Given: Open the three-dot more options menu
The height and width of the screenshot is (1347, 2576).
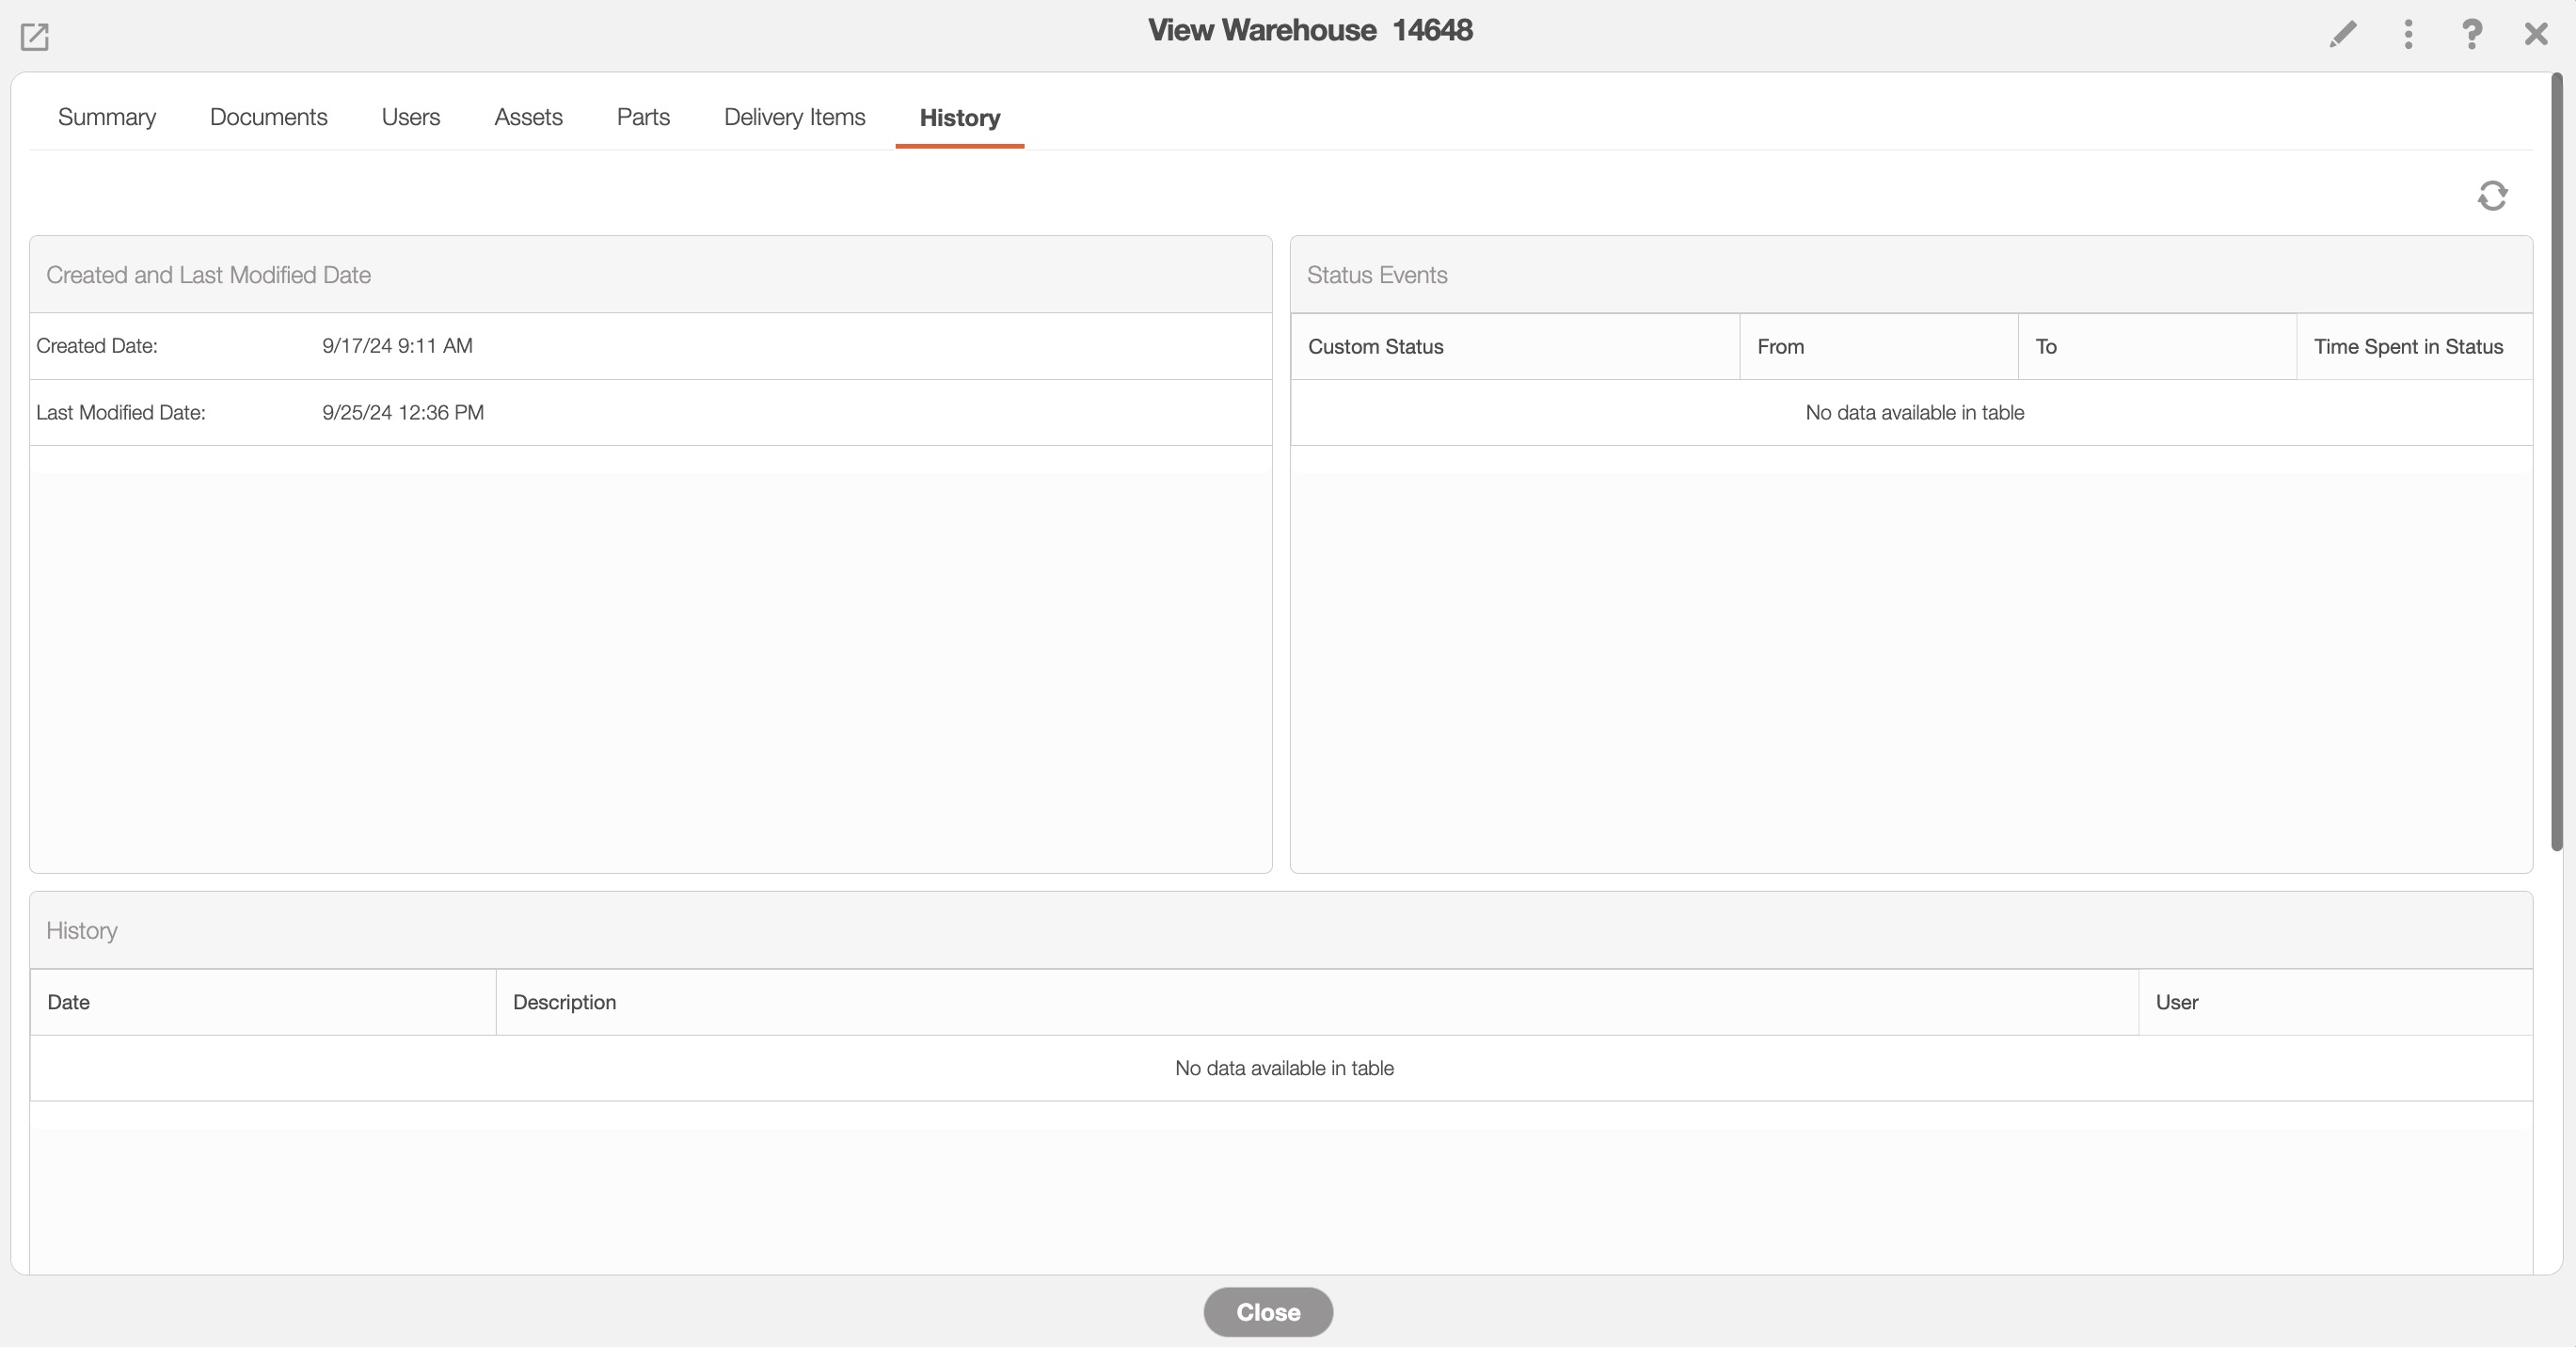Looking at the screenshot, I should click(x=2408, y=35).
